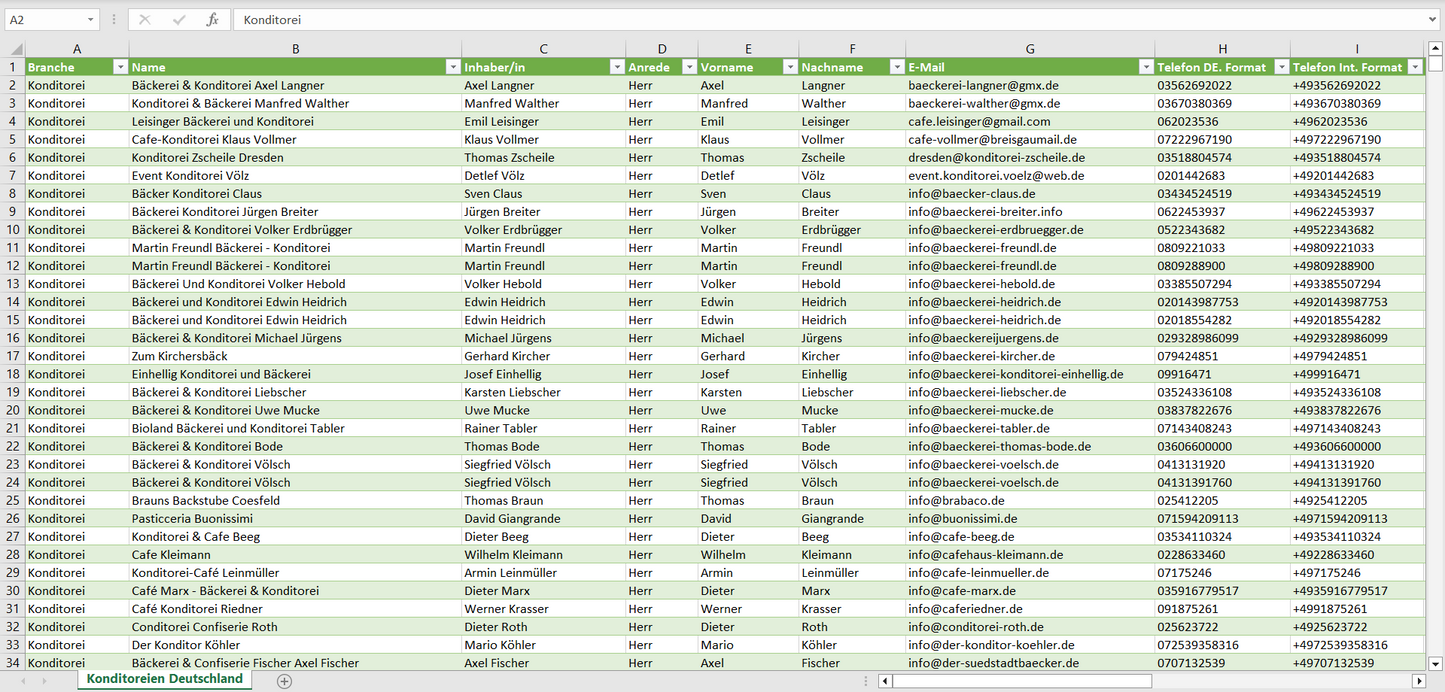Open the E-Mail column filter dropdown
This screenshot has height=692, width=1445.
point(1145,67)
